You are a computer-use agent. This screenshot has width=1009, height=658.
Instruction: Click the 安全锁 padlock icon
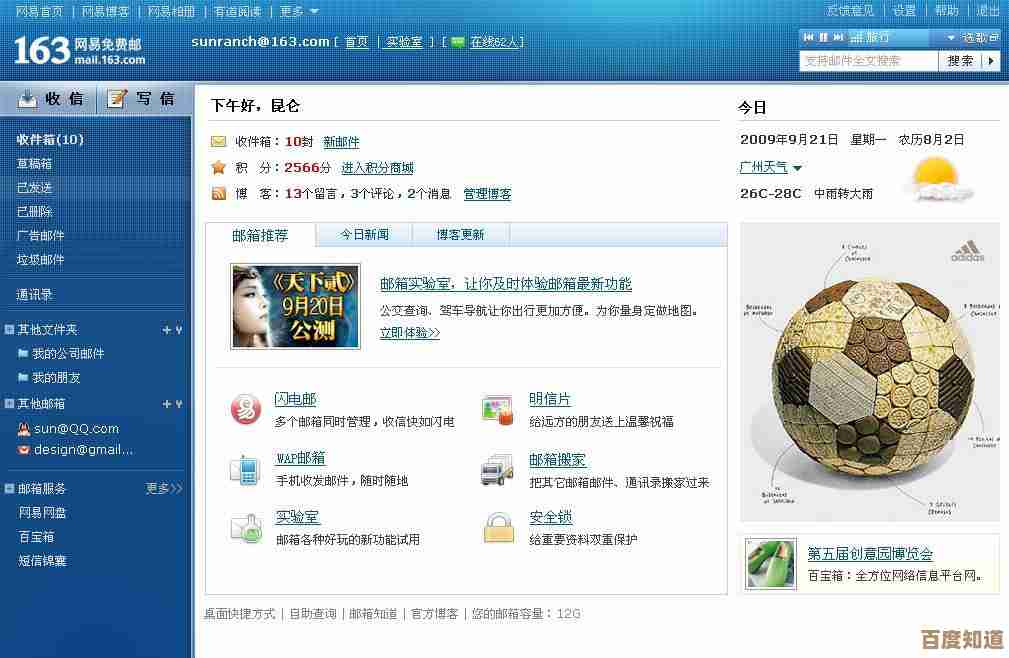[x=497, y=527]
